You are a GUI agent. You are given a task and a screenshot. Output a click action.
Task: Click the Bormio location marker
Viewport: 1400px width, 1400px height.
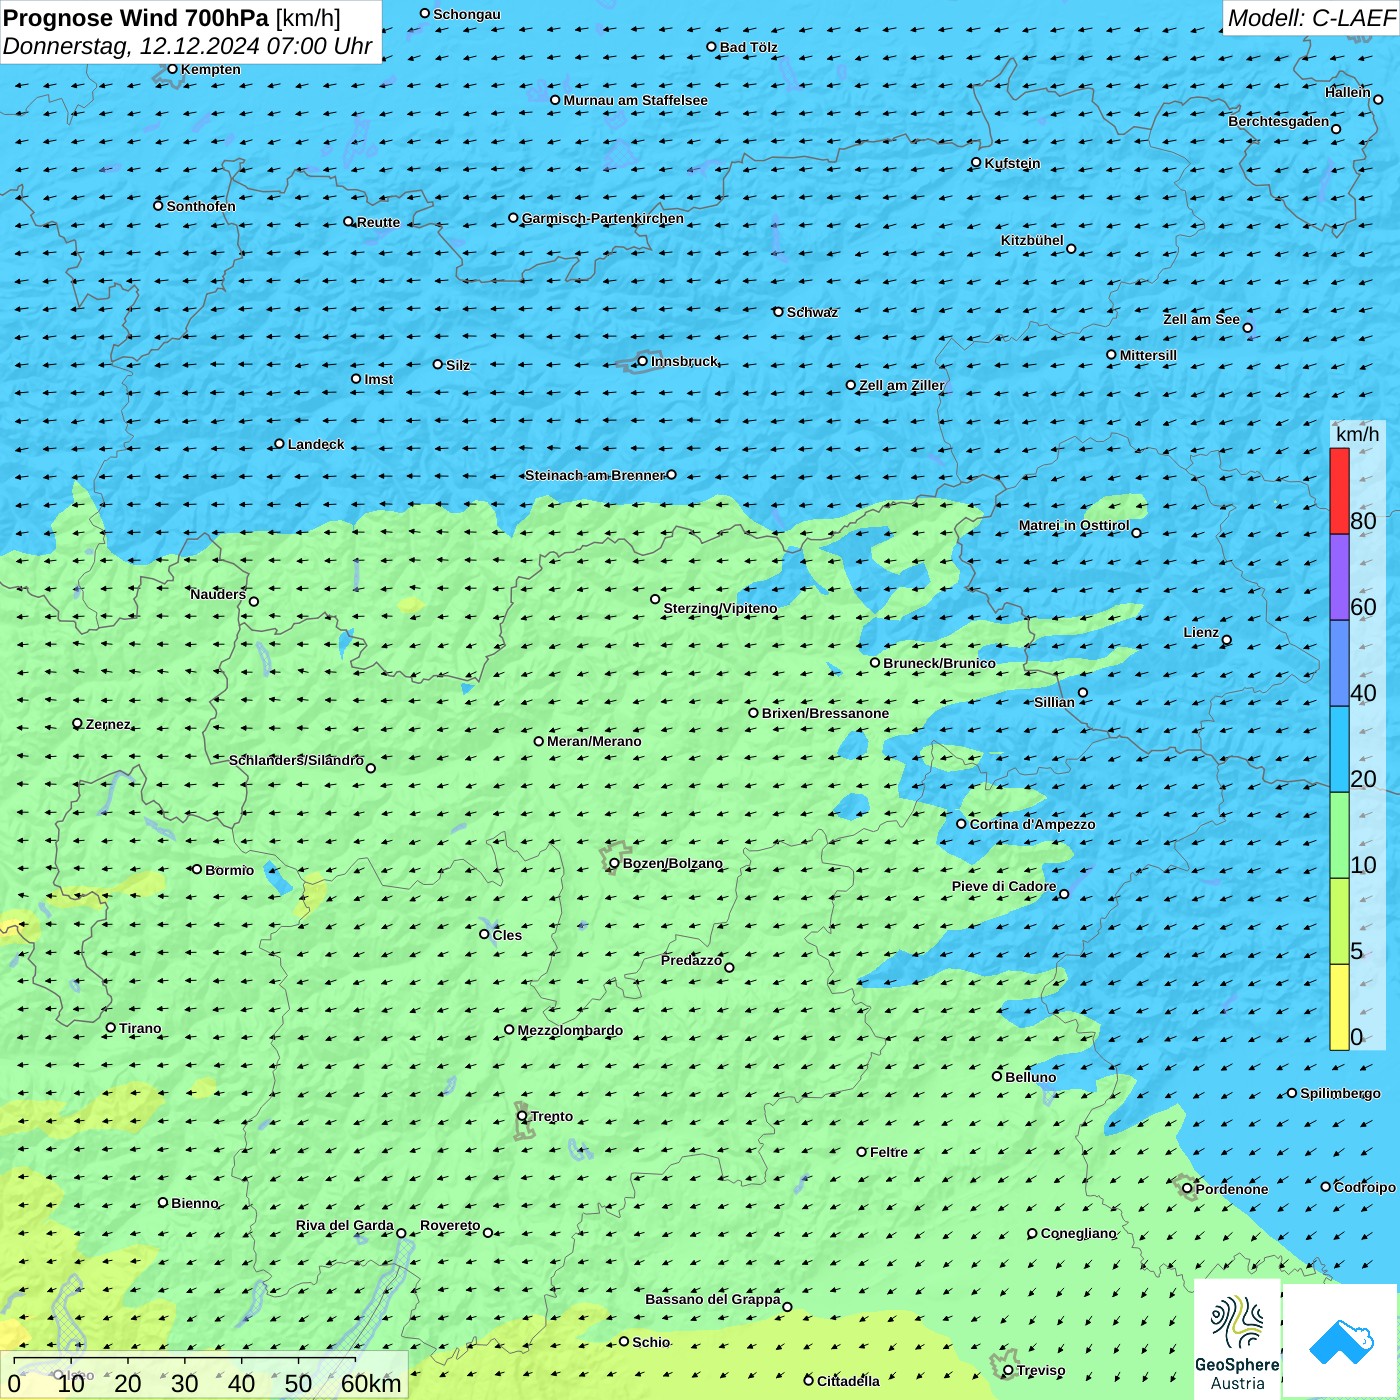[197, 869]
